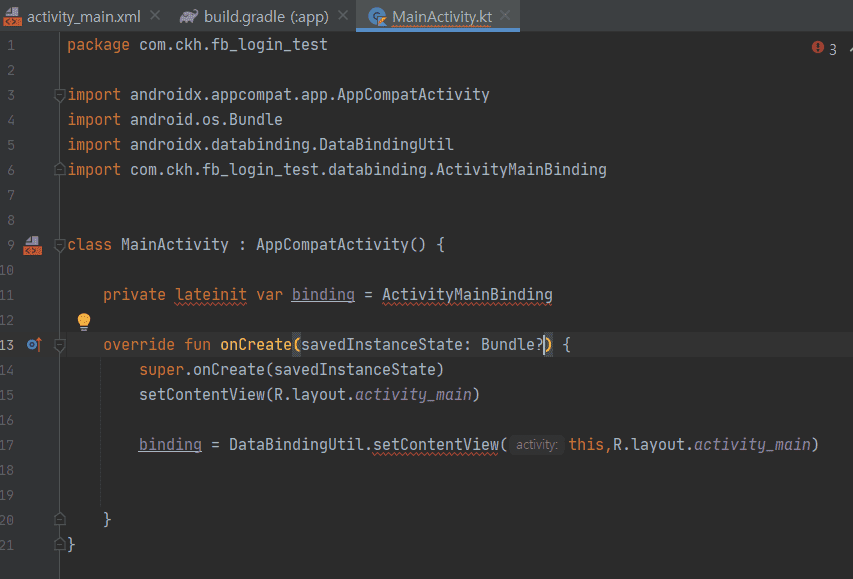Screen dimensions: 853x579
Task: Click the setContentView call on DataBindingUtil
Action: click(435, 445)
